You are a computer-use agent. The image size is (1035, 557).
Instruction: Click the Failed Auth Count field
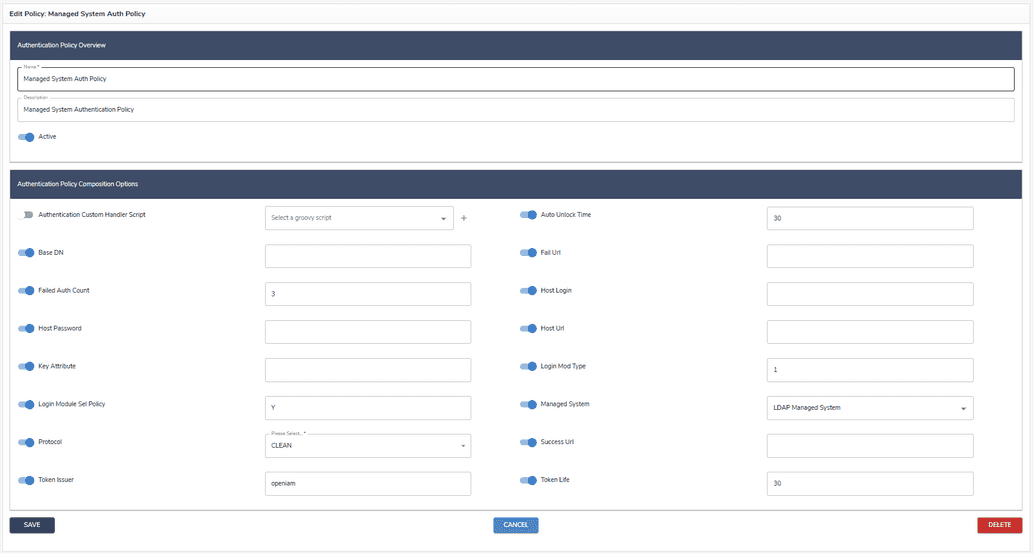pos(368,294)
